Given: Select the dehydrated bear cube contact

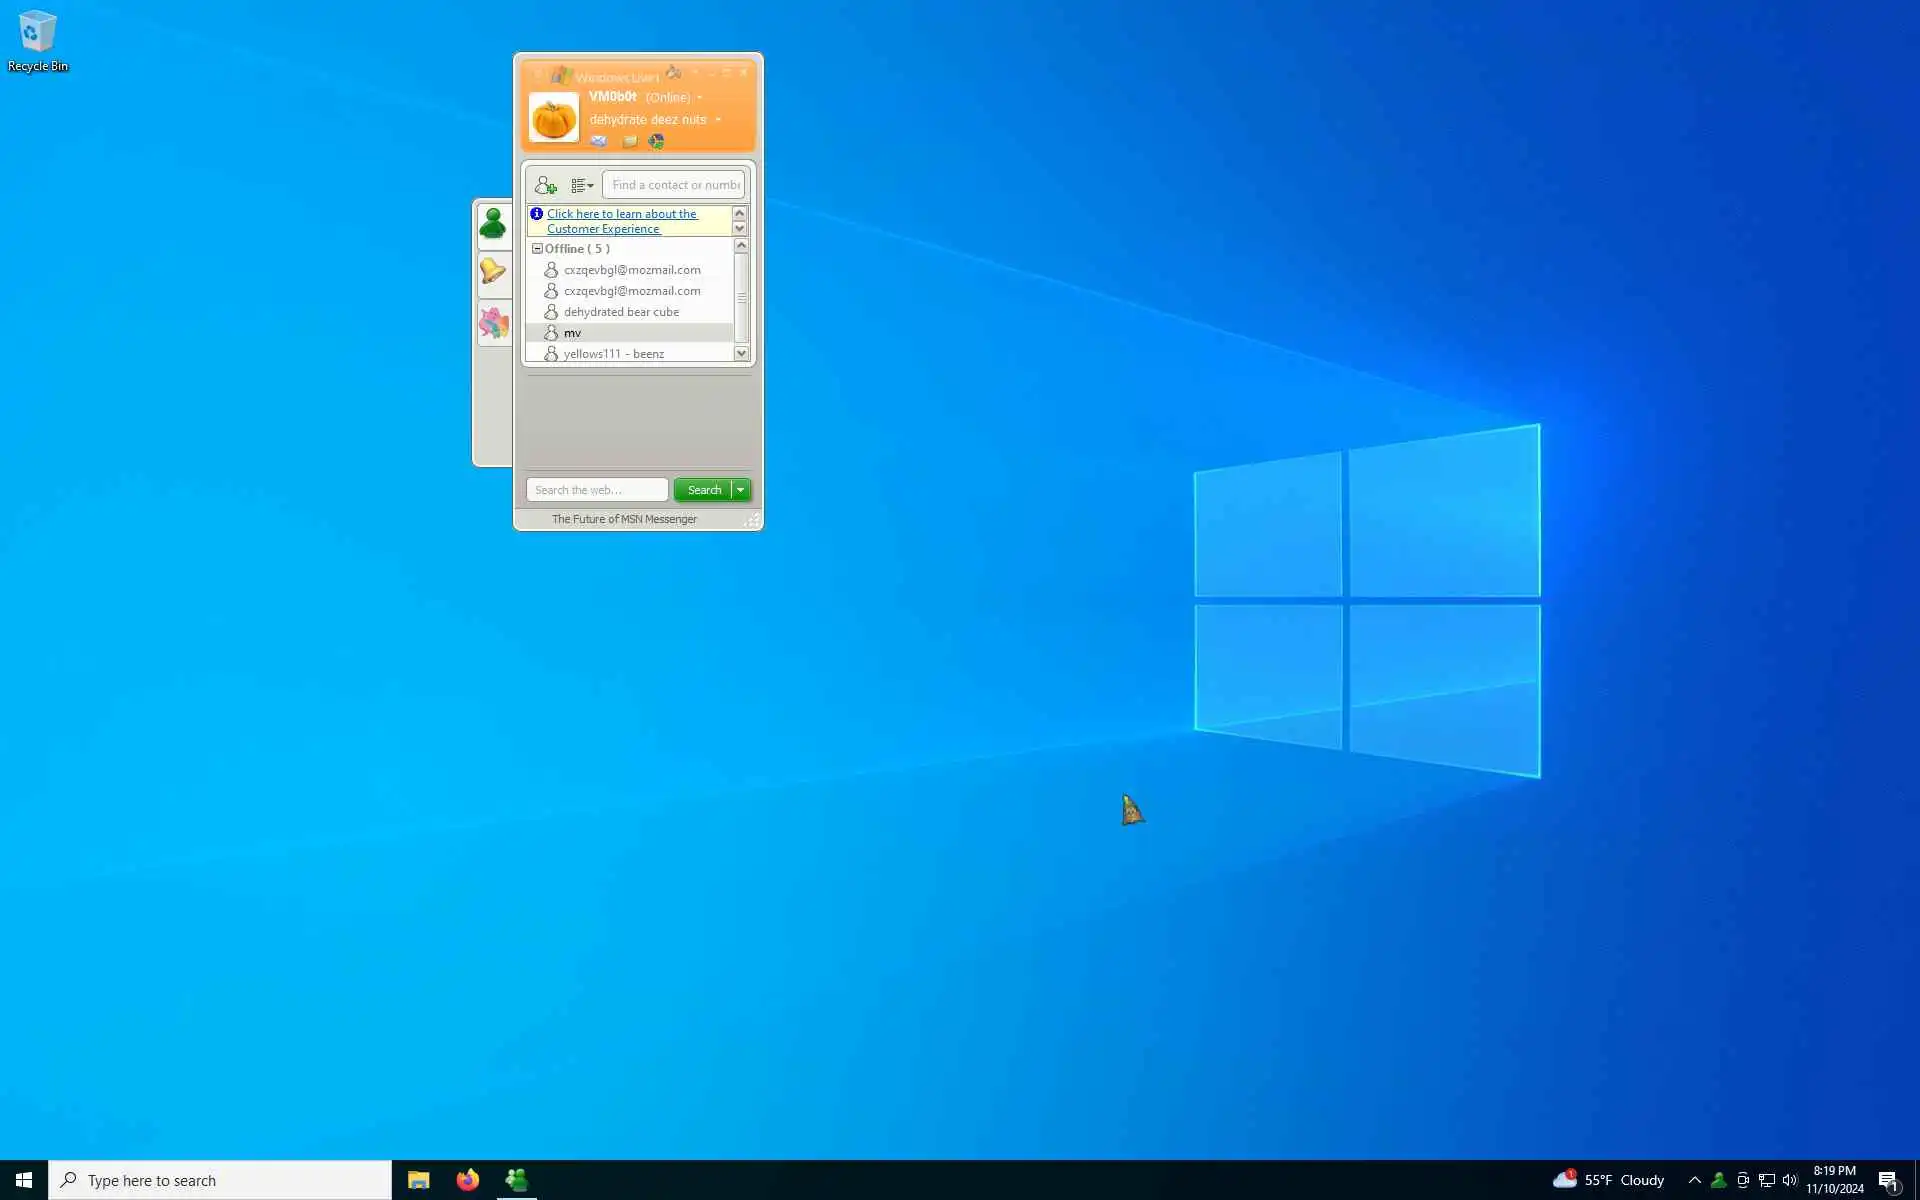Looking at the screenshot, I should 620,312.
